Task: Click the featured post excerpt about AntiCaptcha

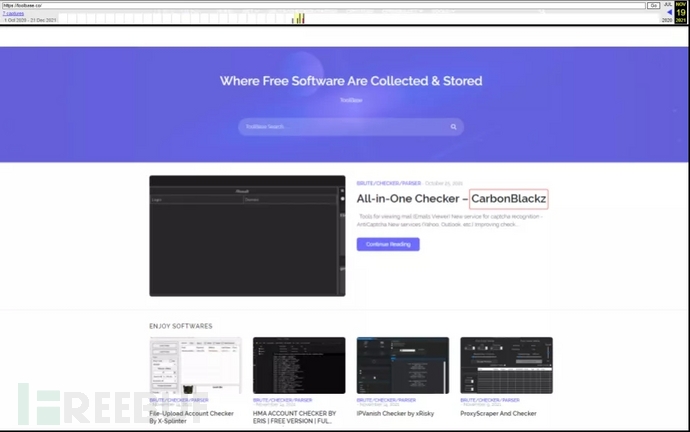Action: pyautogui.click(x=450, y=220)
